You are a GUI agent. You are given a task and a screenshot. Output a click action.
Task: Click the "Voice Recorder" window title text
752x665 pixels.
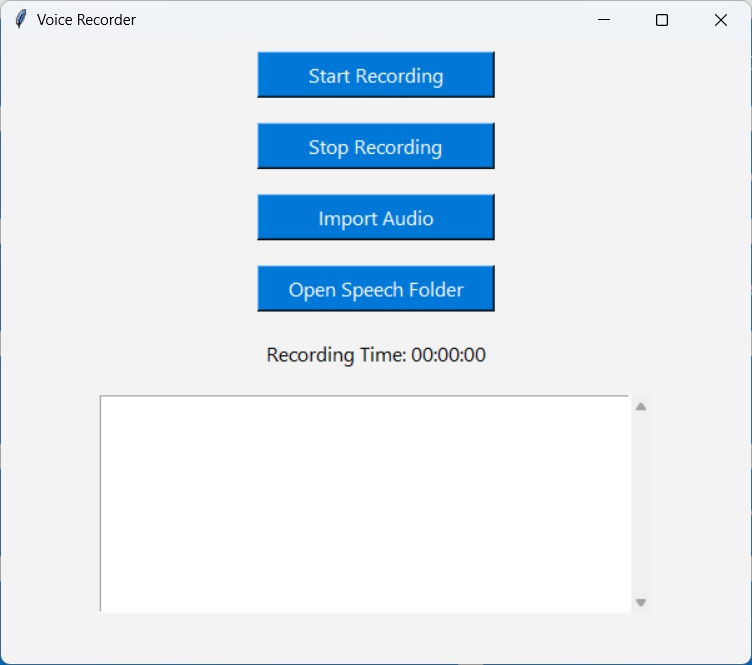coord(86,20)
